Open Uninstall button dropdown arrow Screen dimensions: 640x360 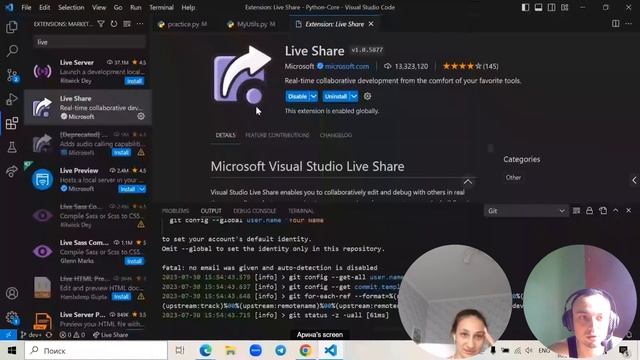point(354,96)
